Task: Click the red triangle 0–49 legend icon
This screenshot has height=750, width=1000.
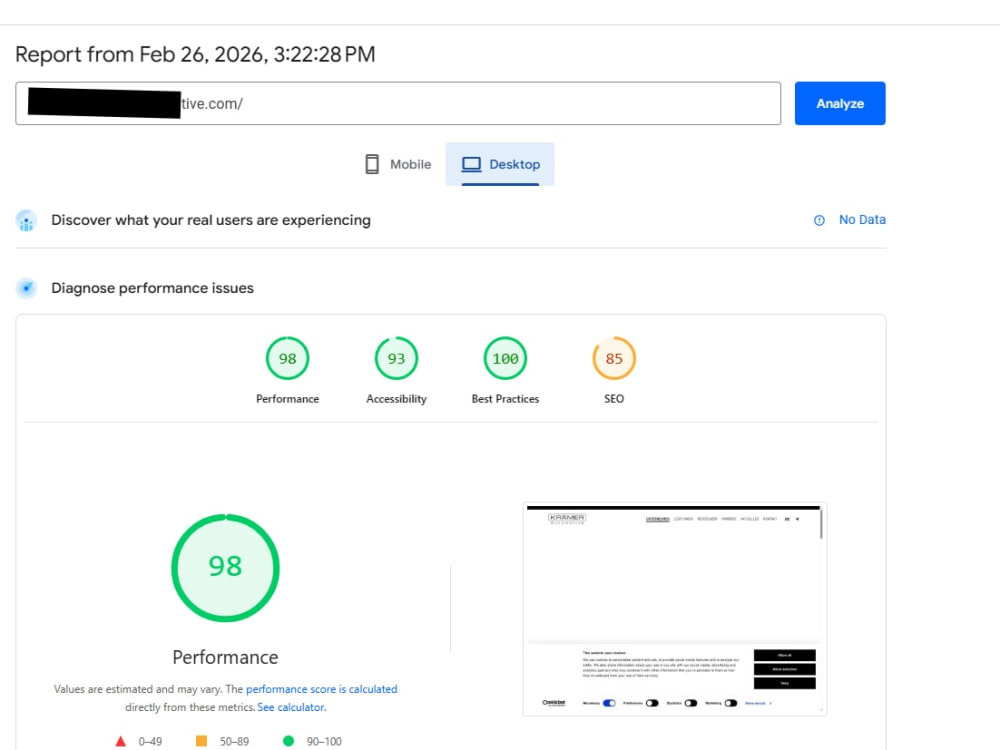Action: click(x=121, y=741)
